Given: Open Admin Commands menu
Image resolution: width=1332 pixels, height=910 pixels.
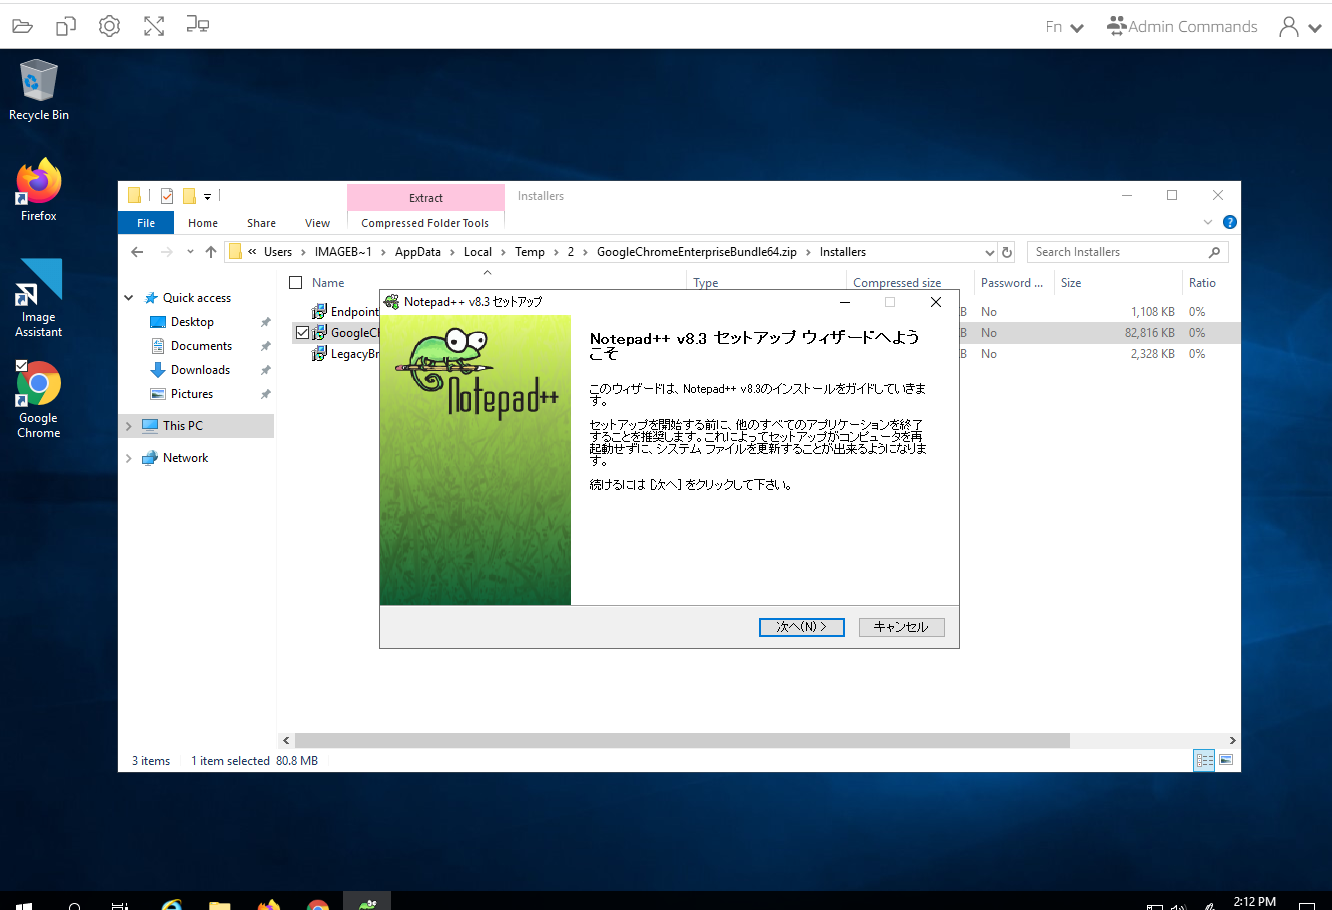Looking at the screenshot, I should click(1182, 27).
